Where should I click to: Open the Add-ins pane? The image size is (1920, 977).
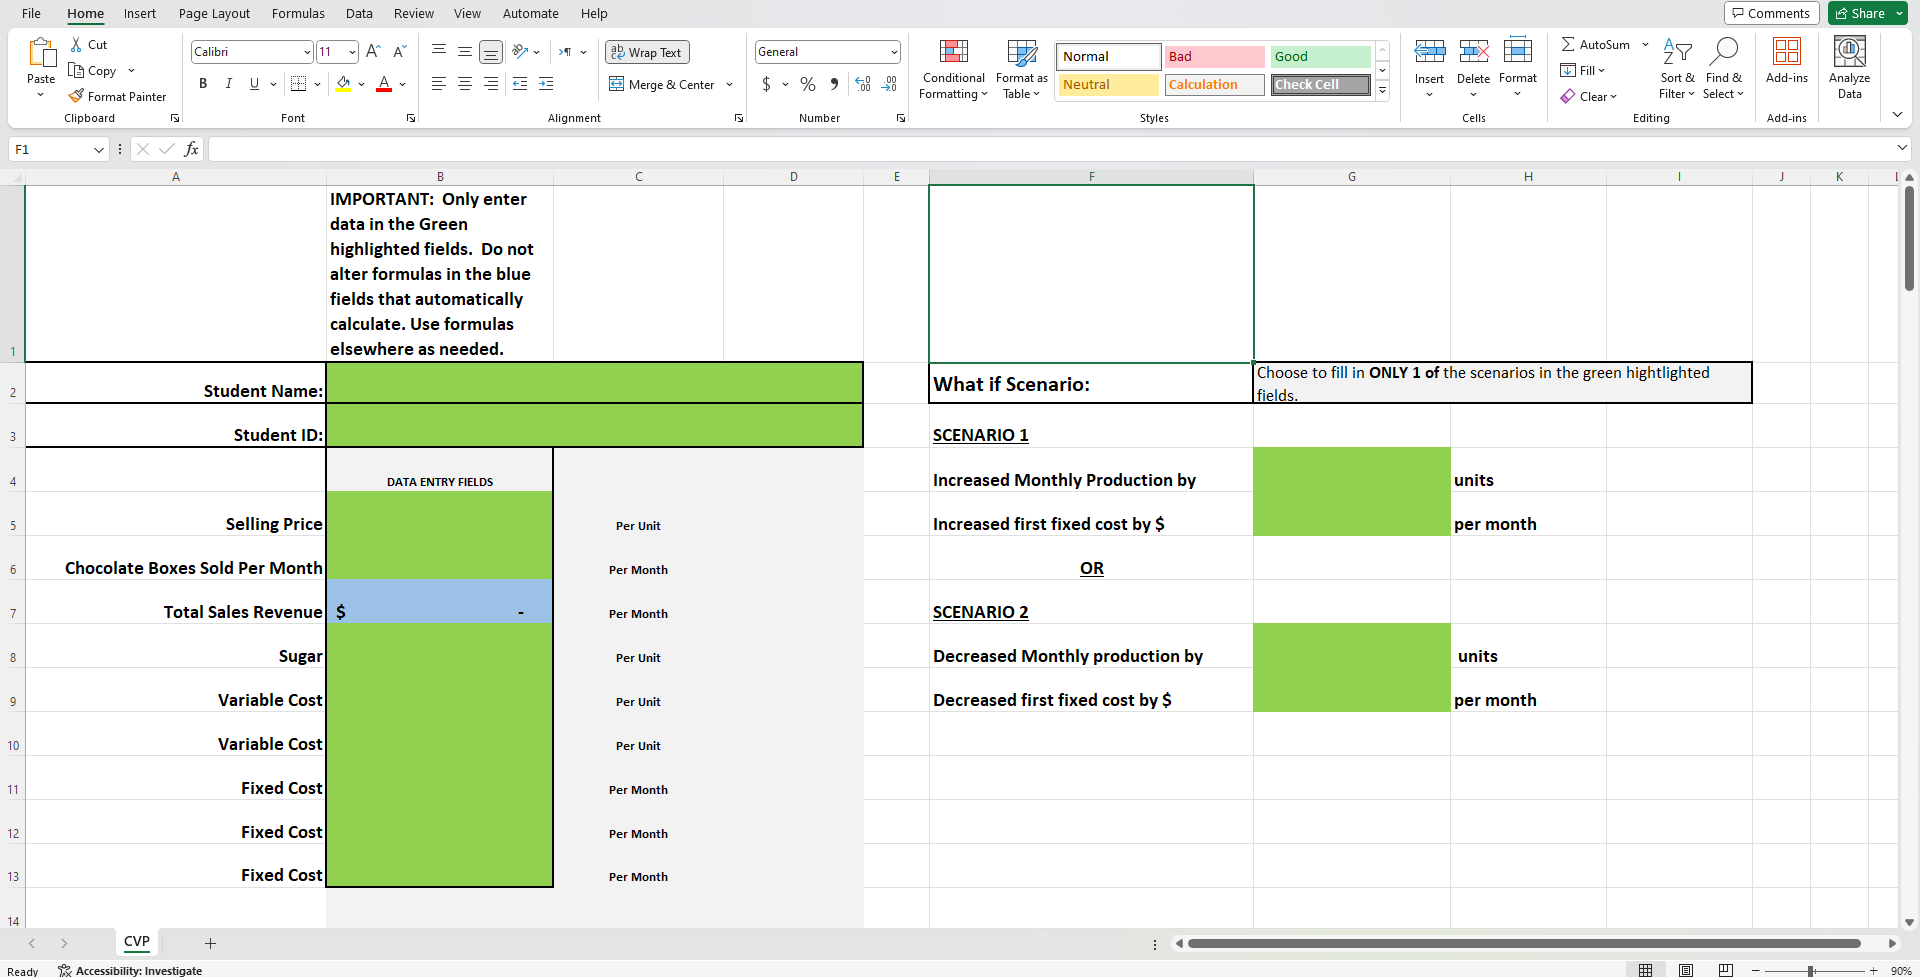(1787, 60)
